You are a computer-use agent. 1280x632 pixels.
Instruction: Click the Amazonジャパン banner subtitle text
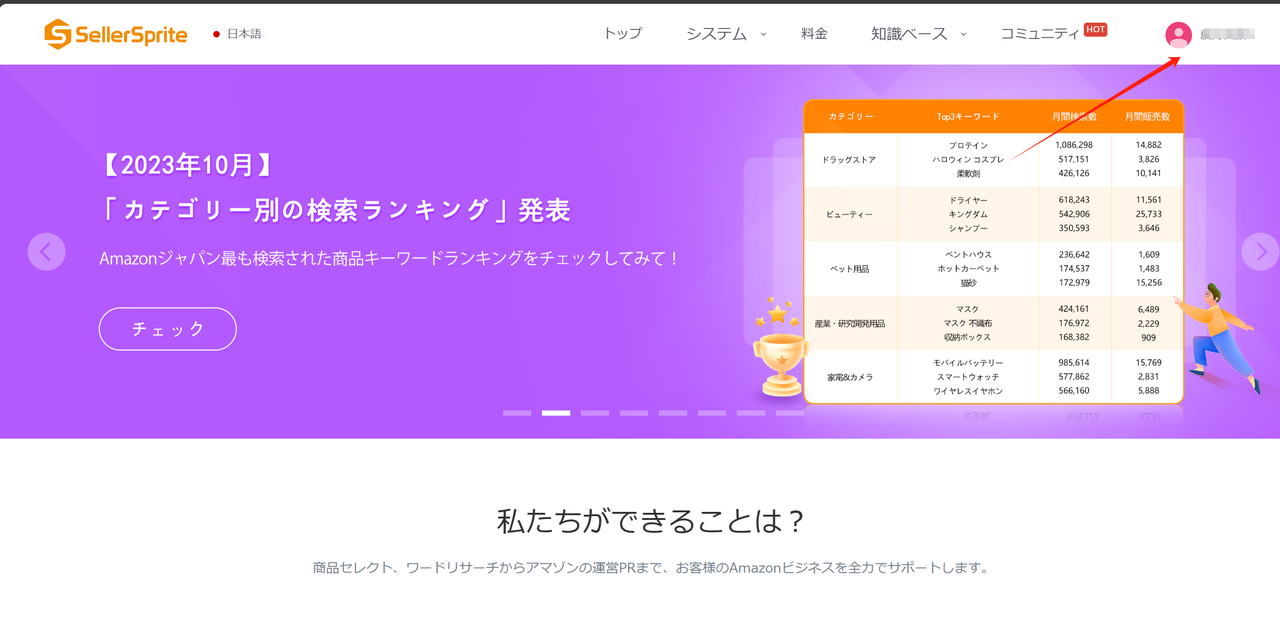(x=391, y=258)
